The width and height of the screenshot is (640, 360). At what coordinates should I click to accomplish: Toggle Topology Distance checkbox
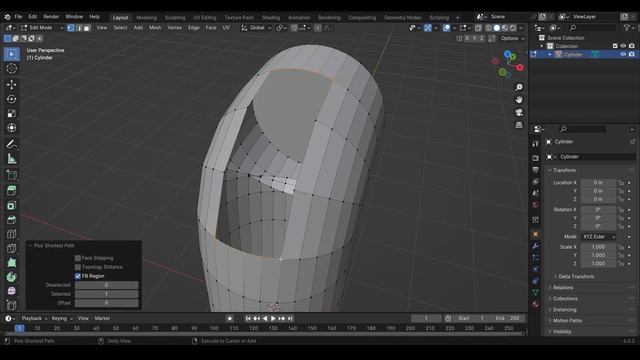point(78,267)
